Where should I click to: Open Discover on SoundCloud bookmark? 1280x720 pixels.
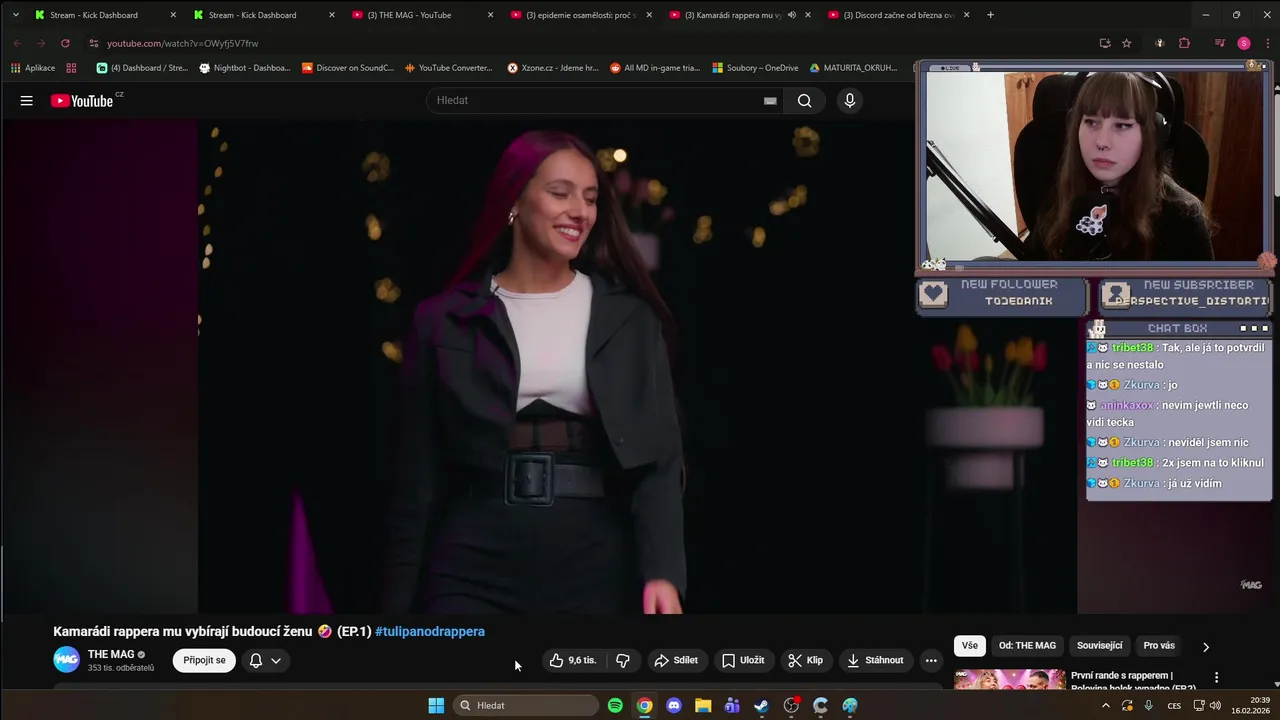348,68
